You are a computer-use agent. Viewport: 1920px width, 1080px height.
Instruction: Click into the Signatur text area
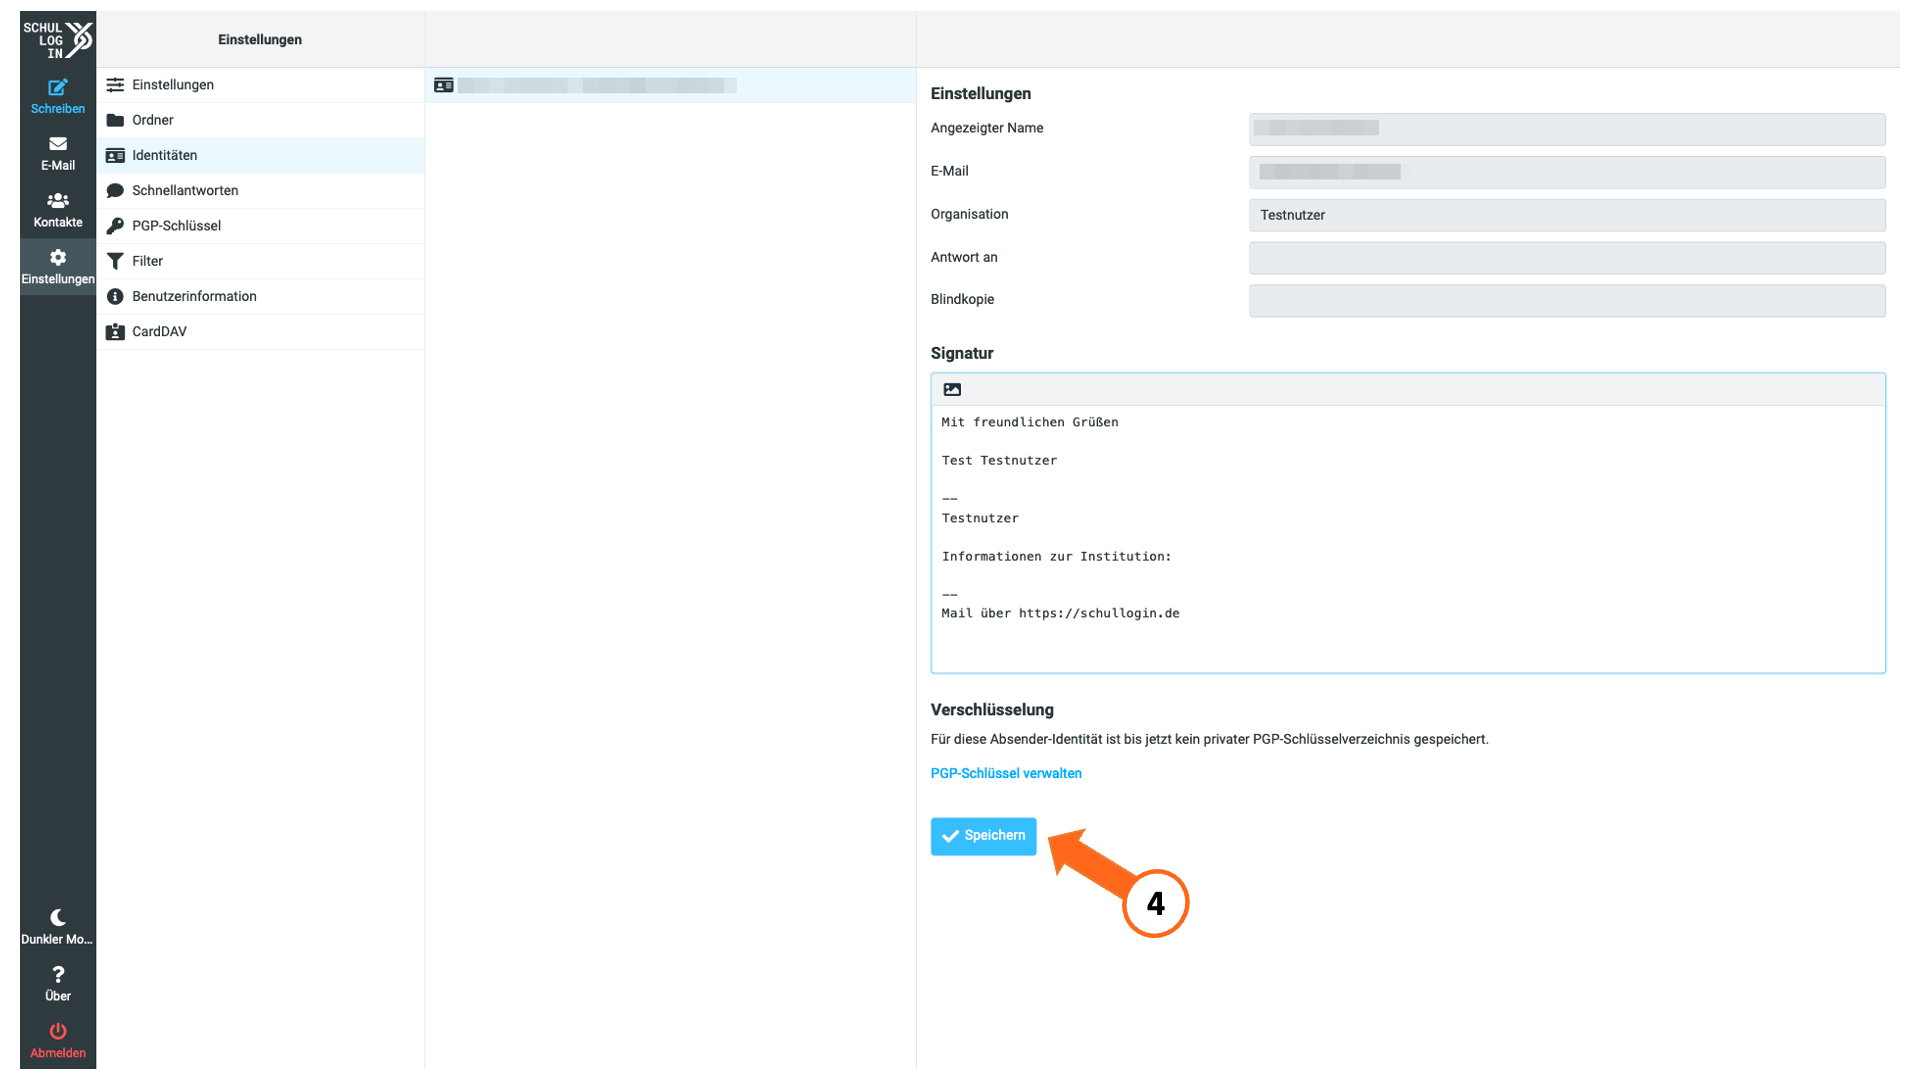point(1408,538)
